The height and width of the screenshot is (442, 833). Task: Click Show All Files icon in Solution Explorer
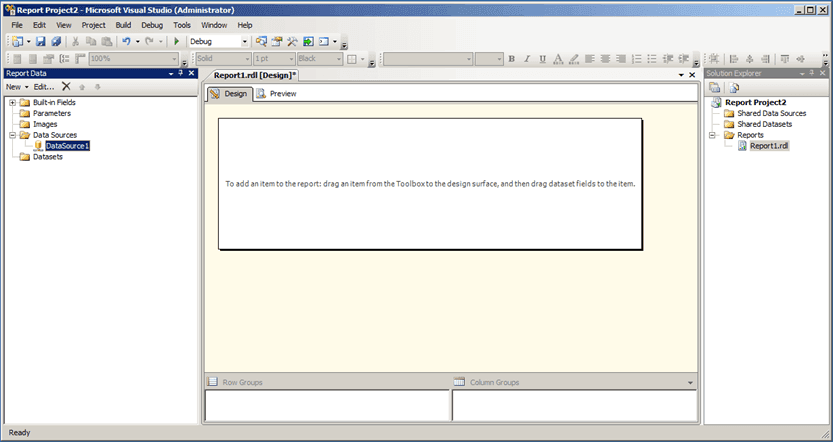(x=734, y=88)
